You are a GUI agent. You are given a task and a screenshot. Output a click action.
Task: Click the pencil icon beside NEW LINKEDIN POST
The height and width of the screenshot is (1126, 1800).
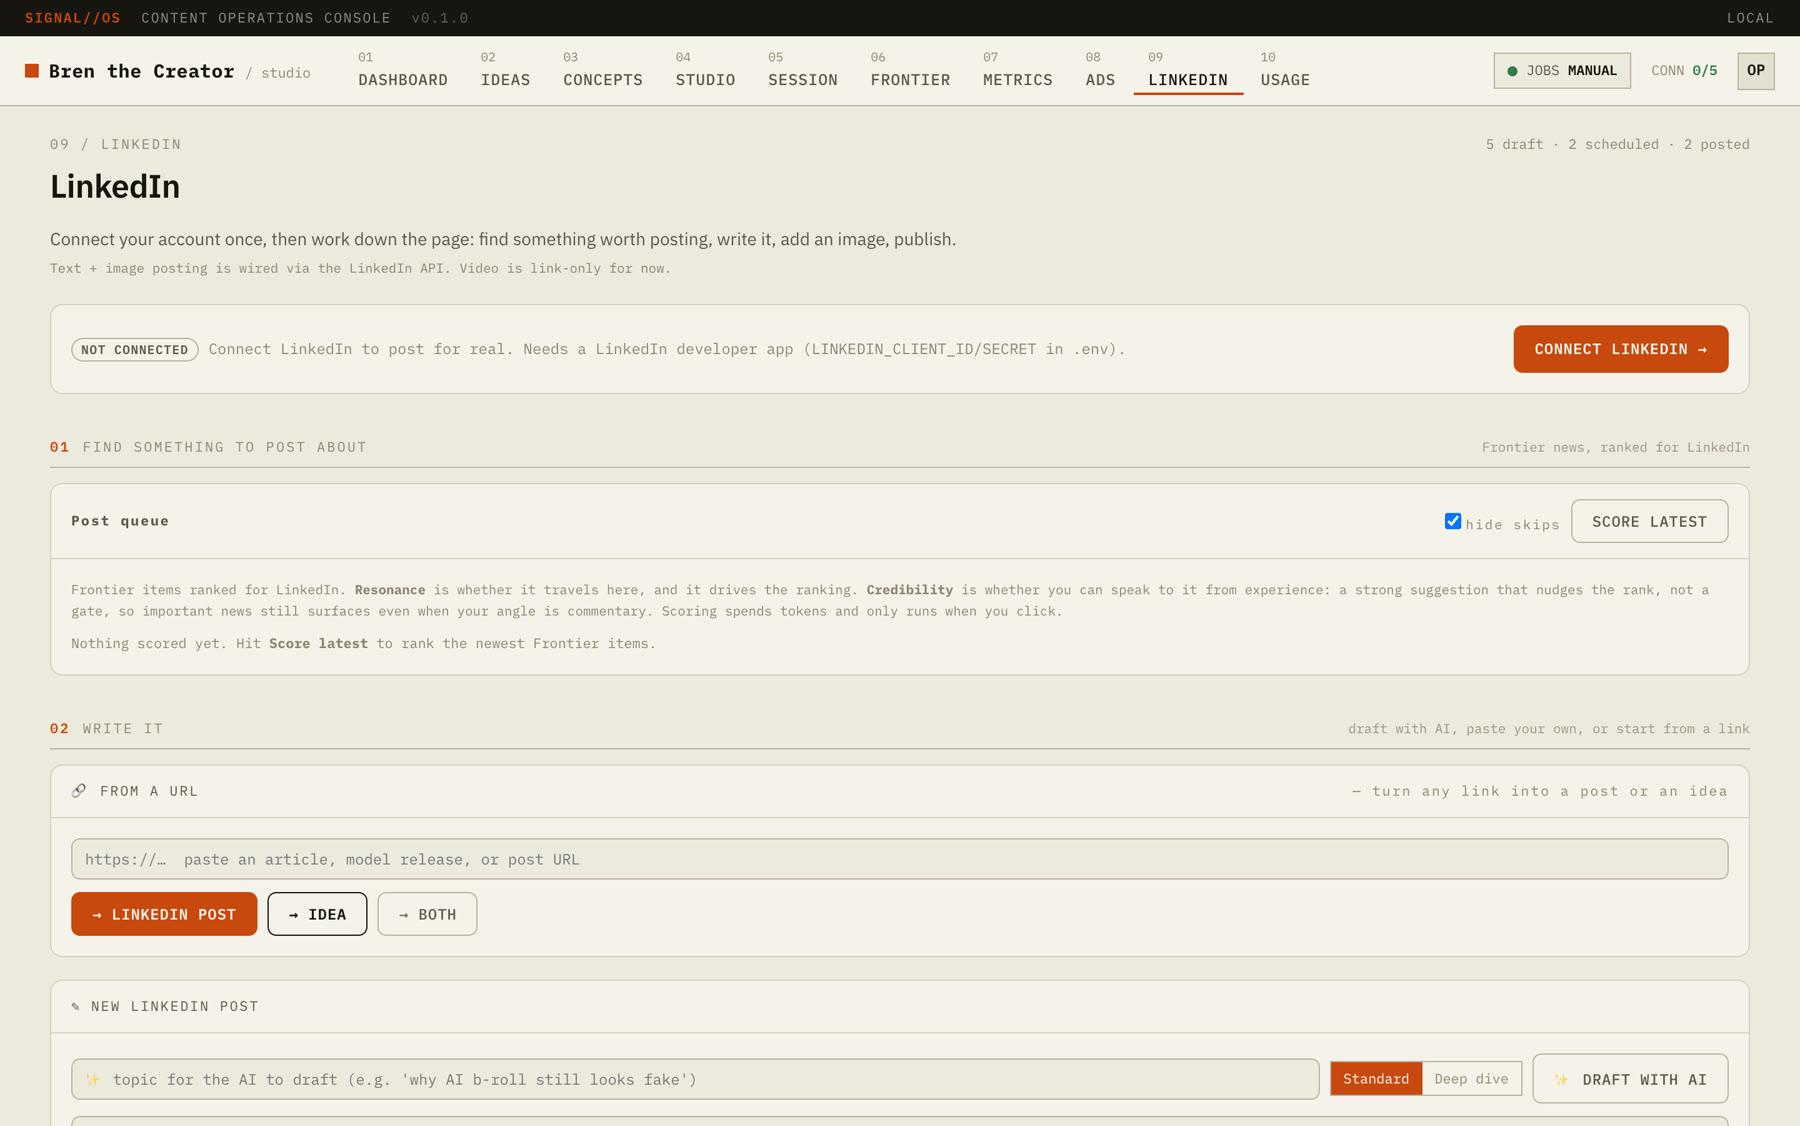tap(76, 1007)
